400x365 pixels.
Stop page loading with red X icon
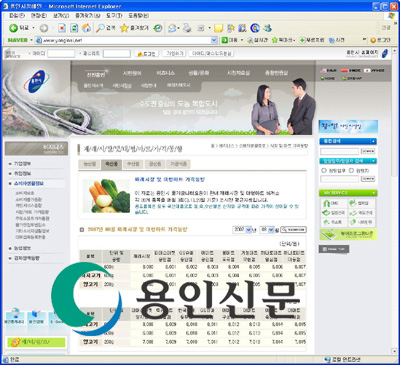62,28
